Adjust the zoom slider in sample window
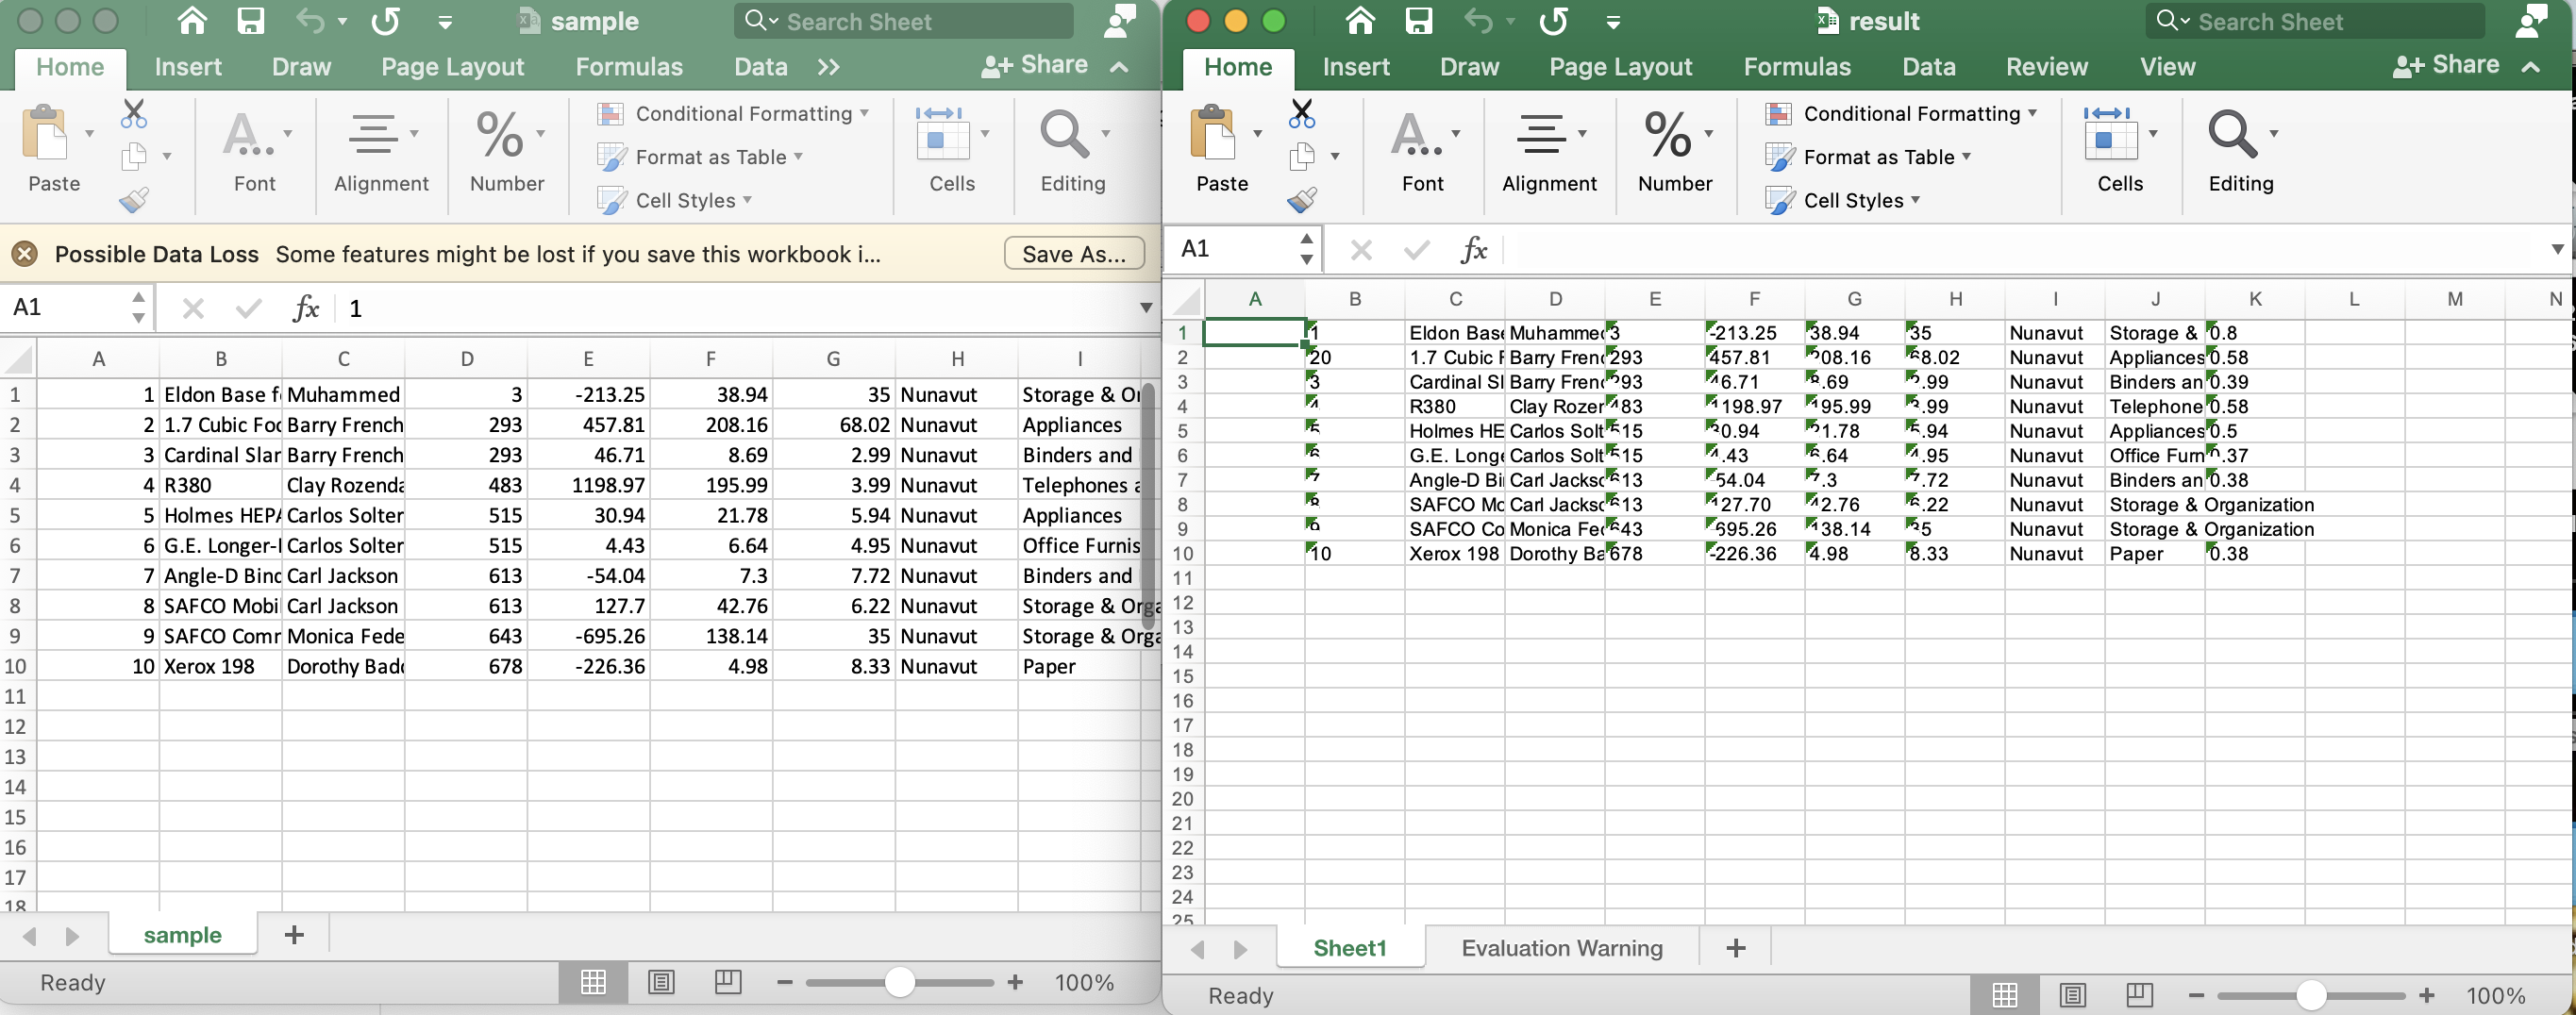2576x1015 pixels. pyautogui.click(x=898, y=982)
